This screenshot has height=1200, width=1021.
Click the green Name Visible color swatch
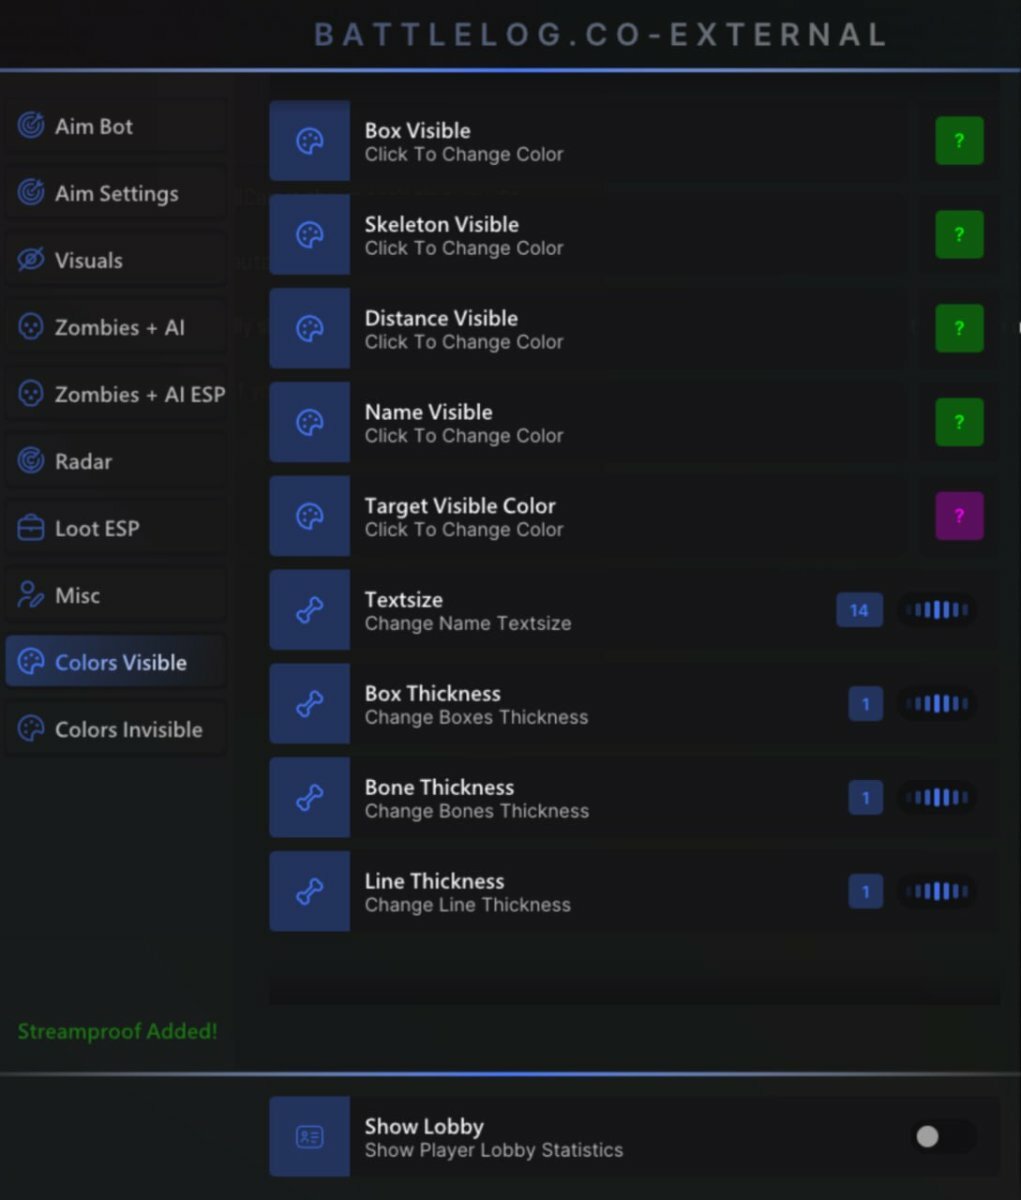tap(959, 422)
